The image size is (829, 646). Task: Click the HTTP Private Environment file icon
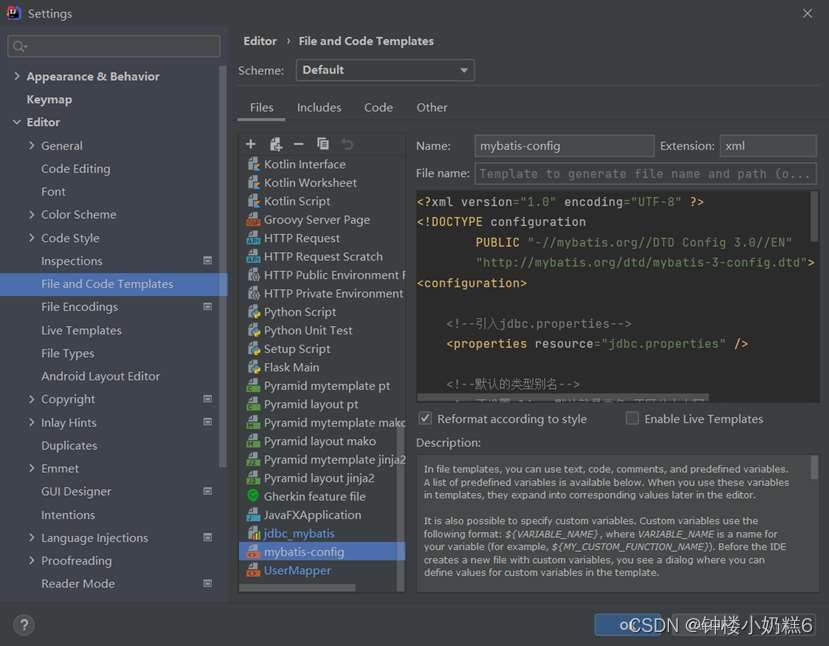254,293
